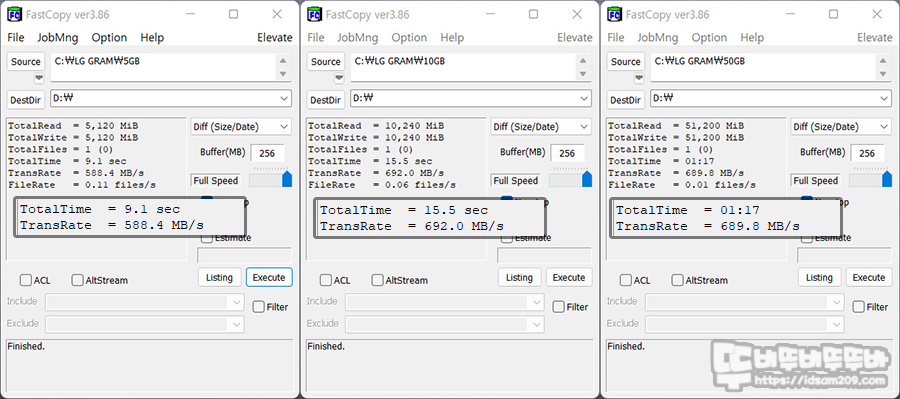Maximize the 5GB FastCopy window

click(x=233, y=14)
